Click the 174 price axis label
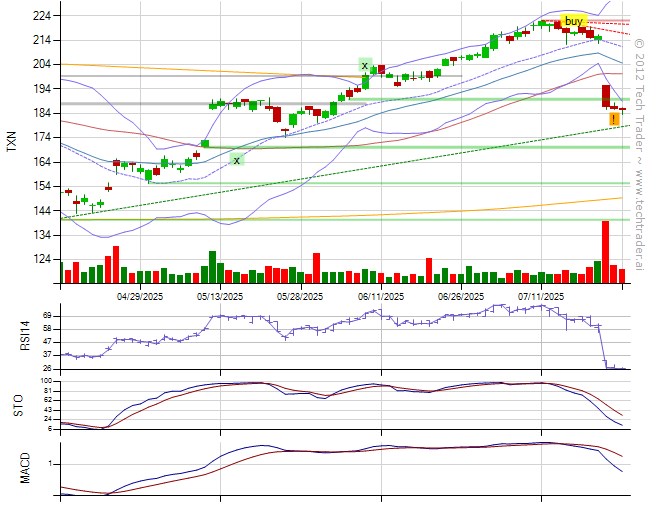 click(x=41, y=137)
